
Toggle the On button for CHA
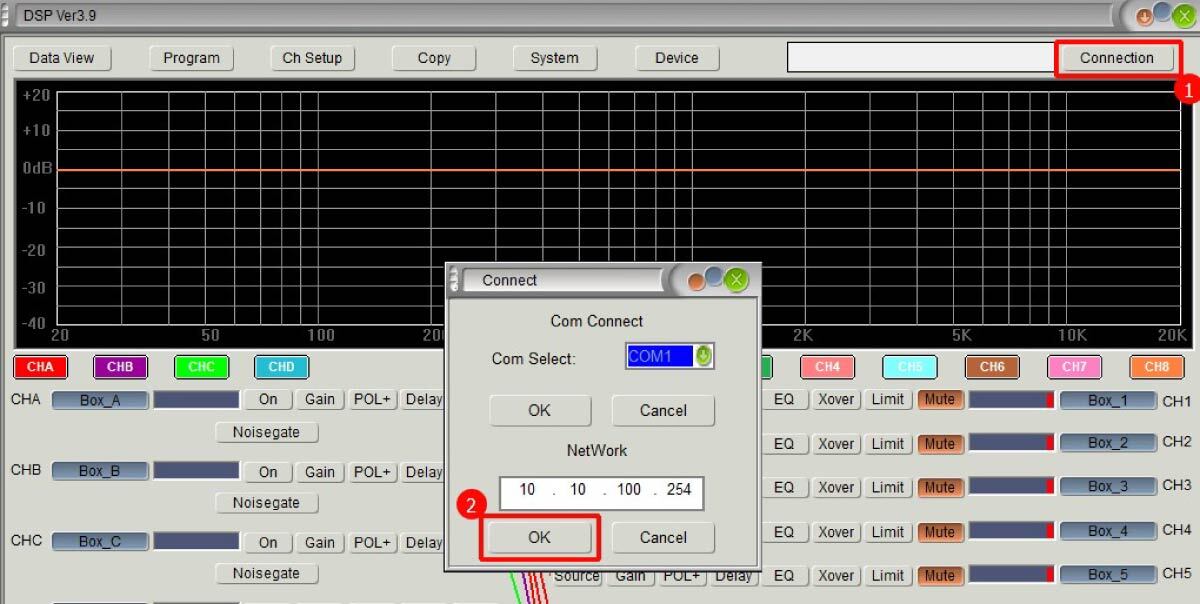(268, 400)
